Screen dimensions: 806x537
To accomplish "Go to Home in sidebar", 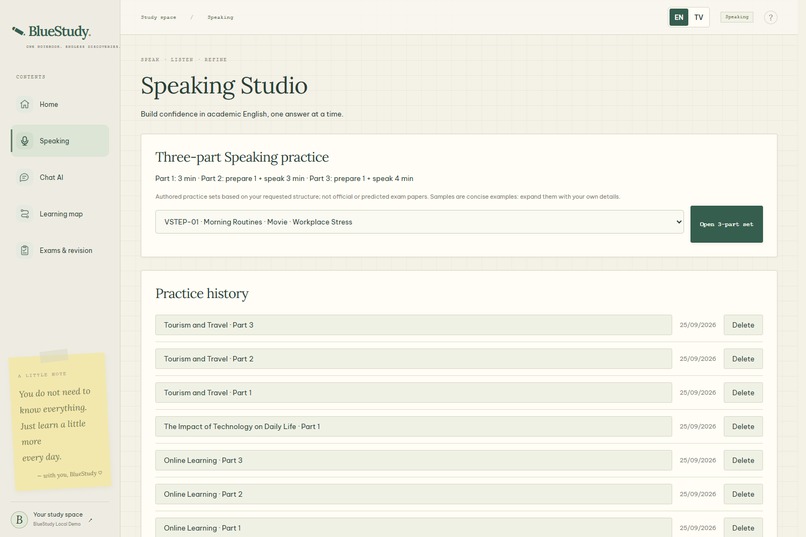I will 60,104.
